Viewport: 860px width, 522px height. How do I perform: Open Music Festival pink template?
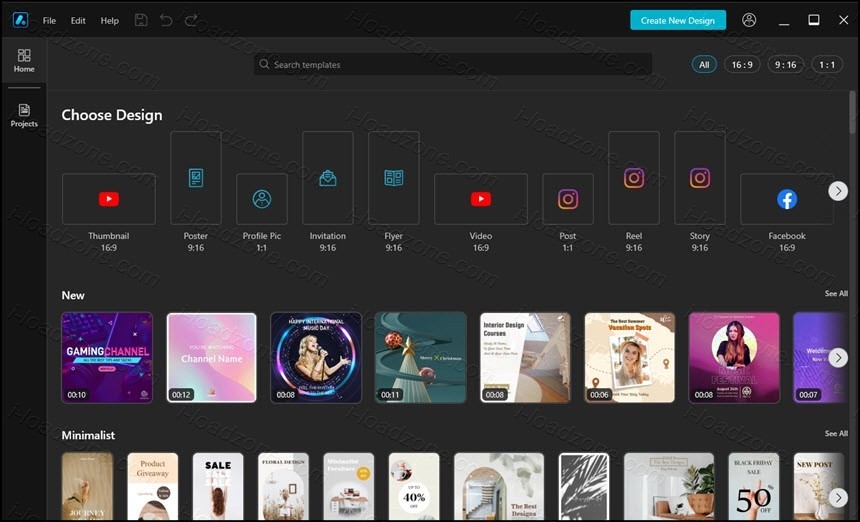(734, 358)
